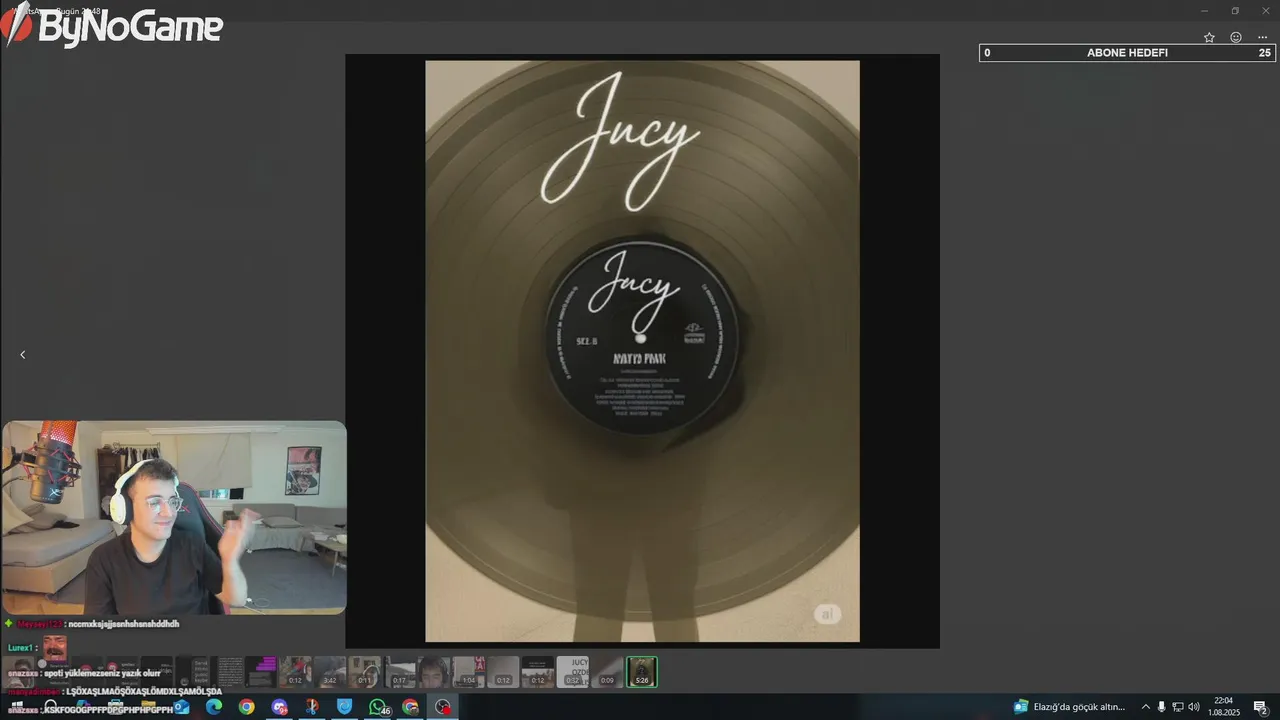Click the ABONE HEDEFI goal bar
The height and width of the screenshot is (720, 1280).
[x=1127, y=53]
